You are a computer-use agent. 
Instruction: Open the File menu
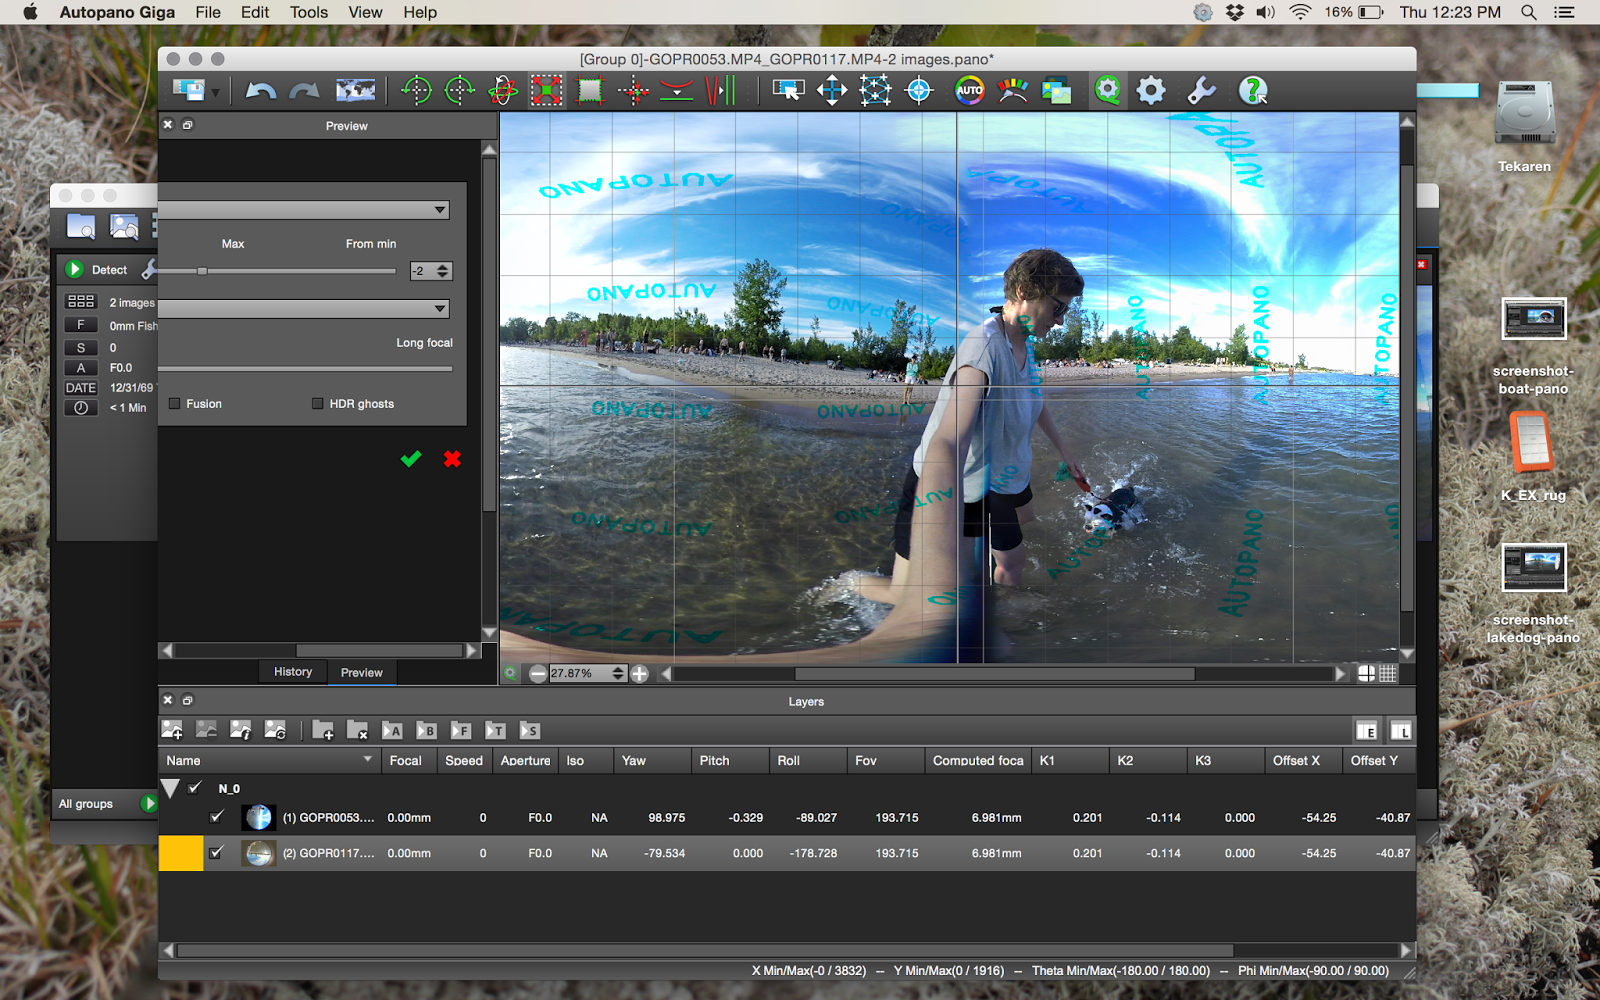(208, 12)
